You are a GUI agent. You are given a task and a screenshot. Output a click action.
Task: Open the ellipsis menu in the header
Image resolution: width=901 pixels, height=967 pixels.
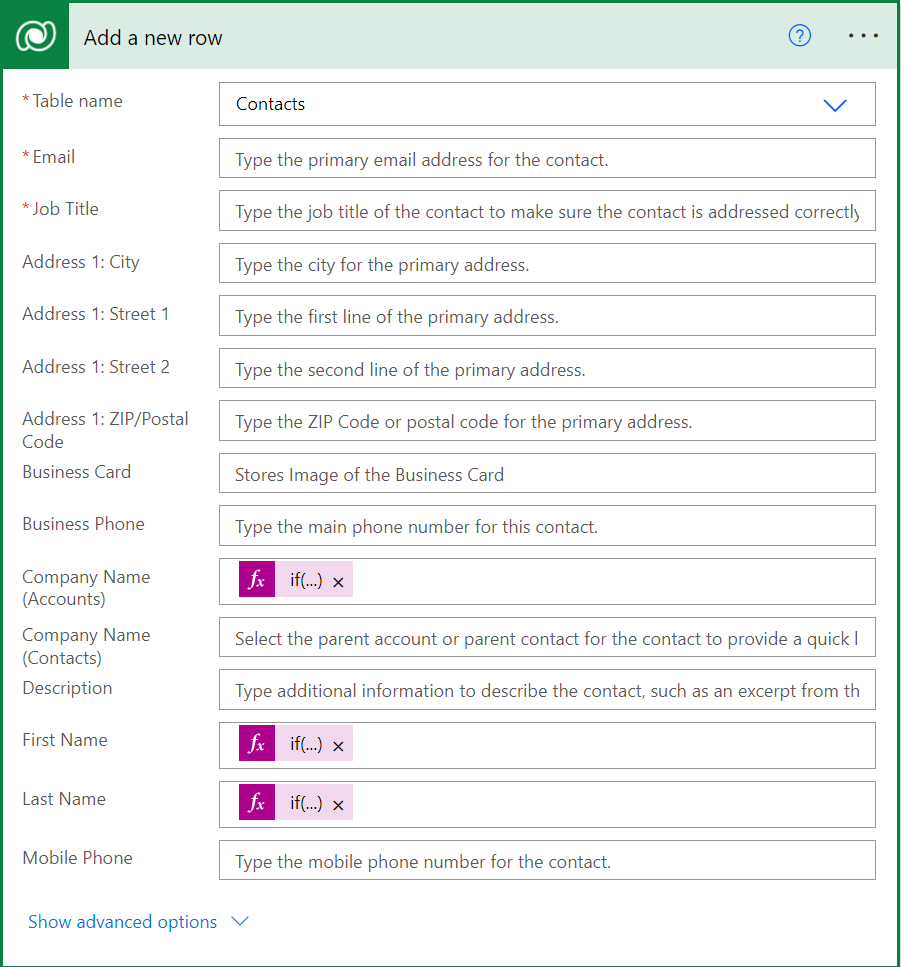point(862,35)
